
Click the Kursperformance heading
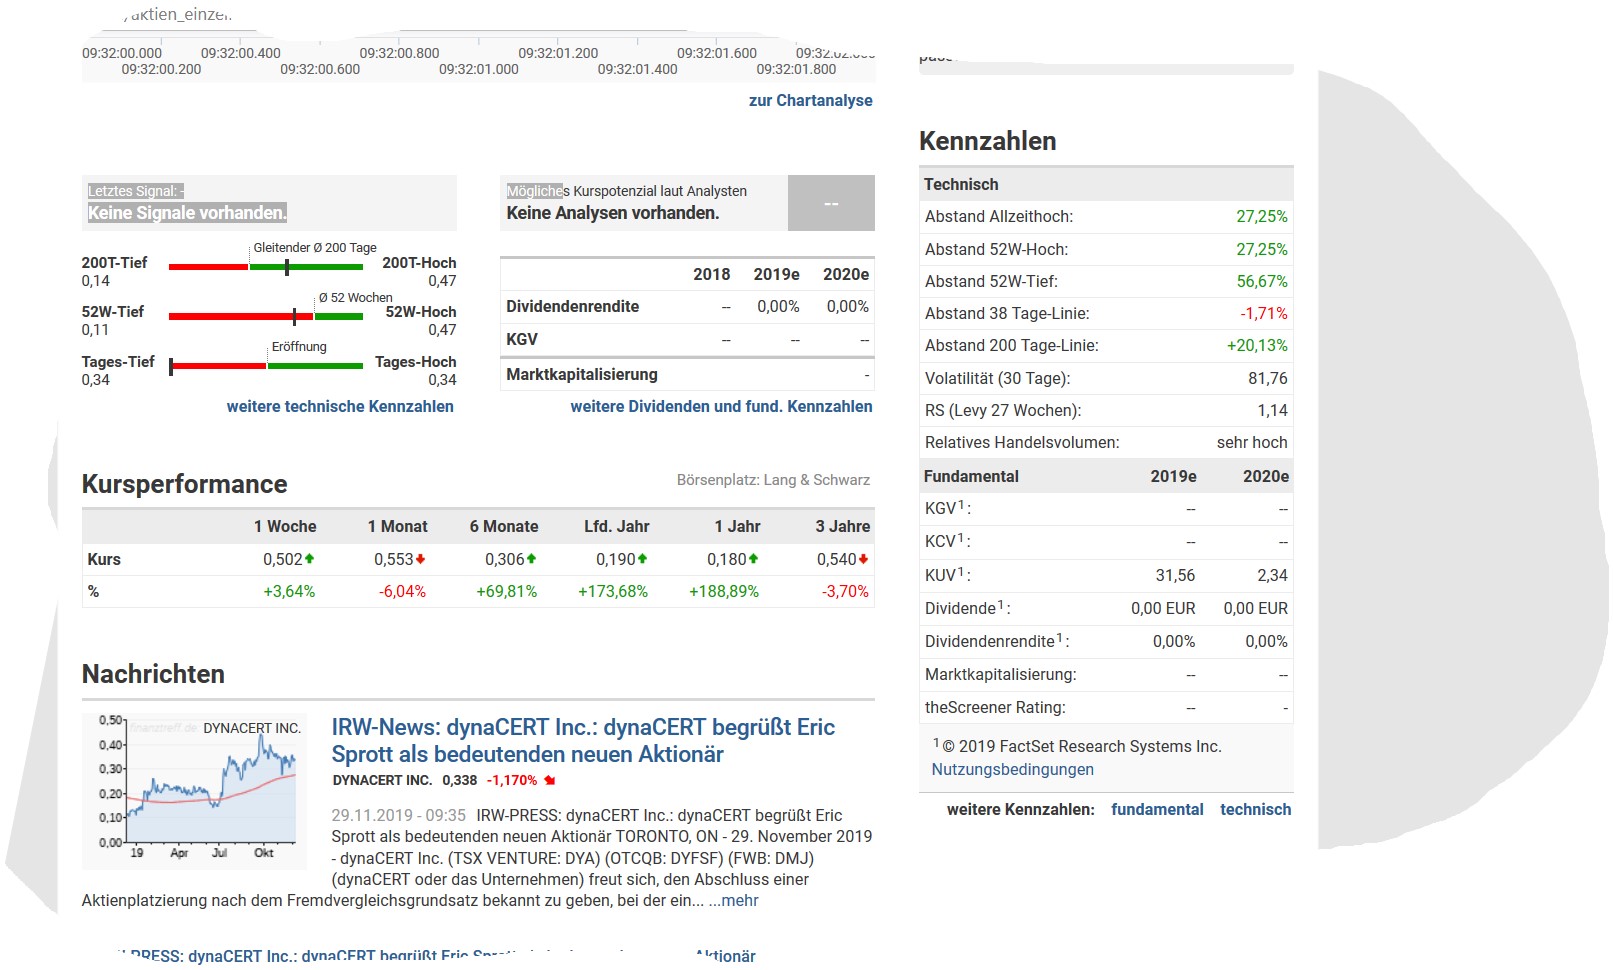coord(185,484)
